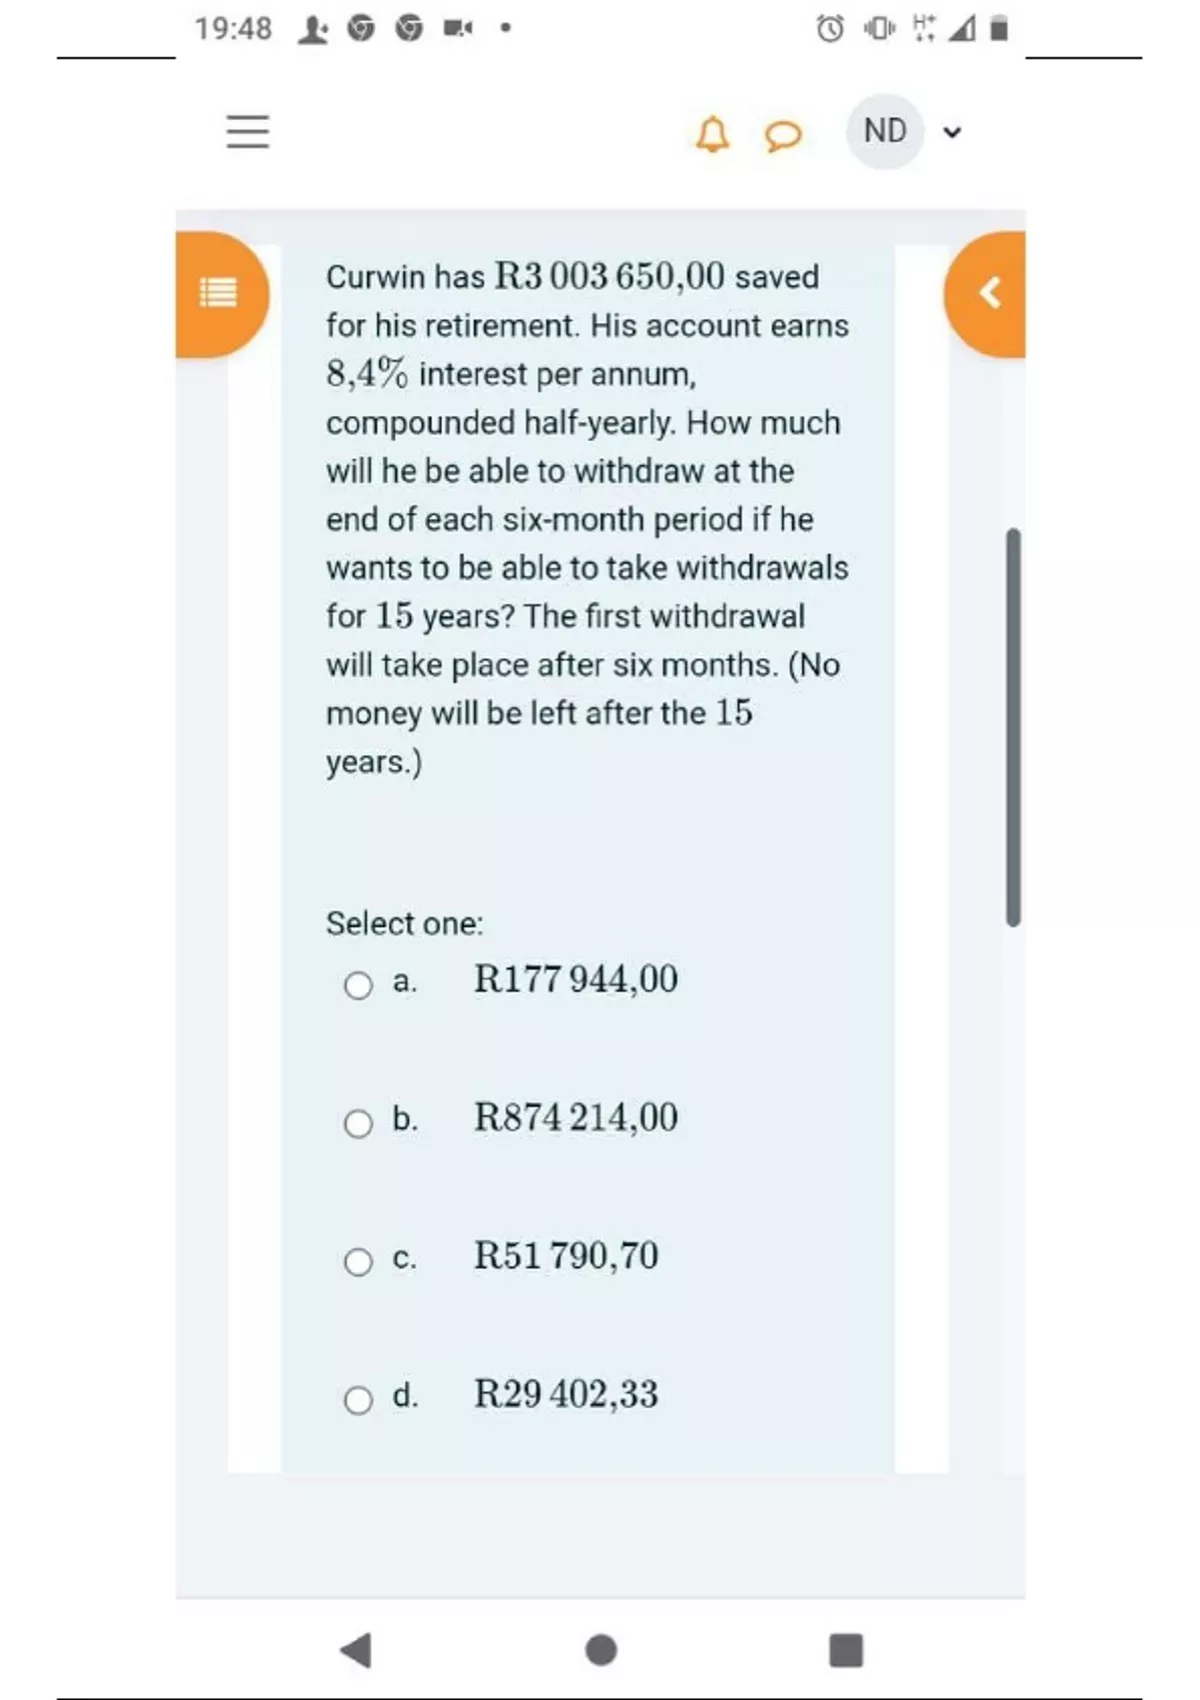
Task: Open the messages speech bubble
Action: coord(783,134)
